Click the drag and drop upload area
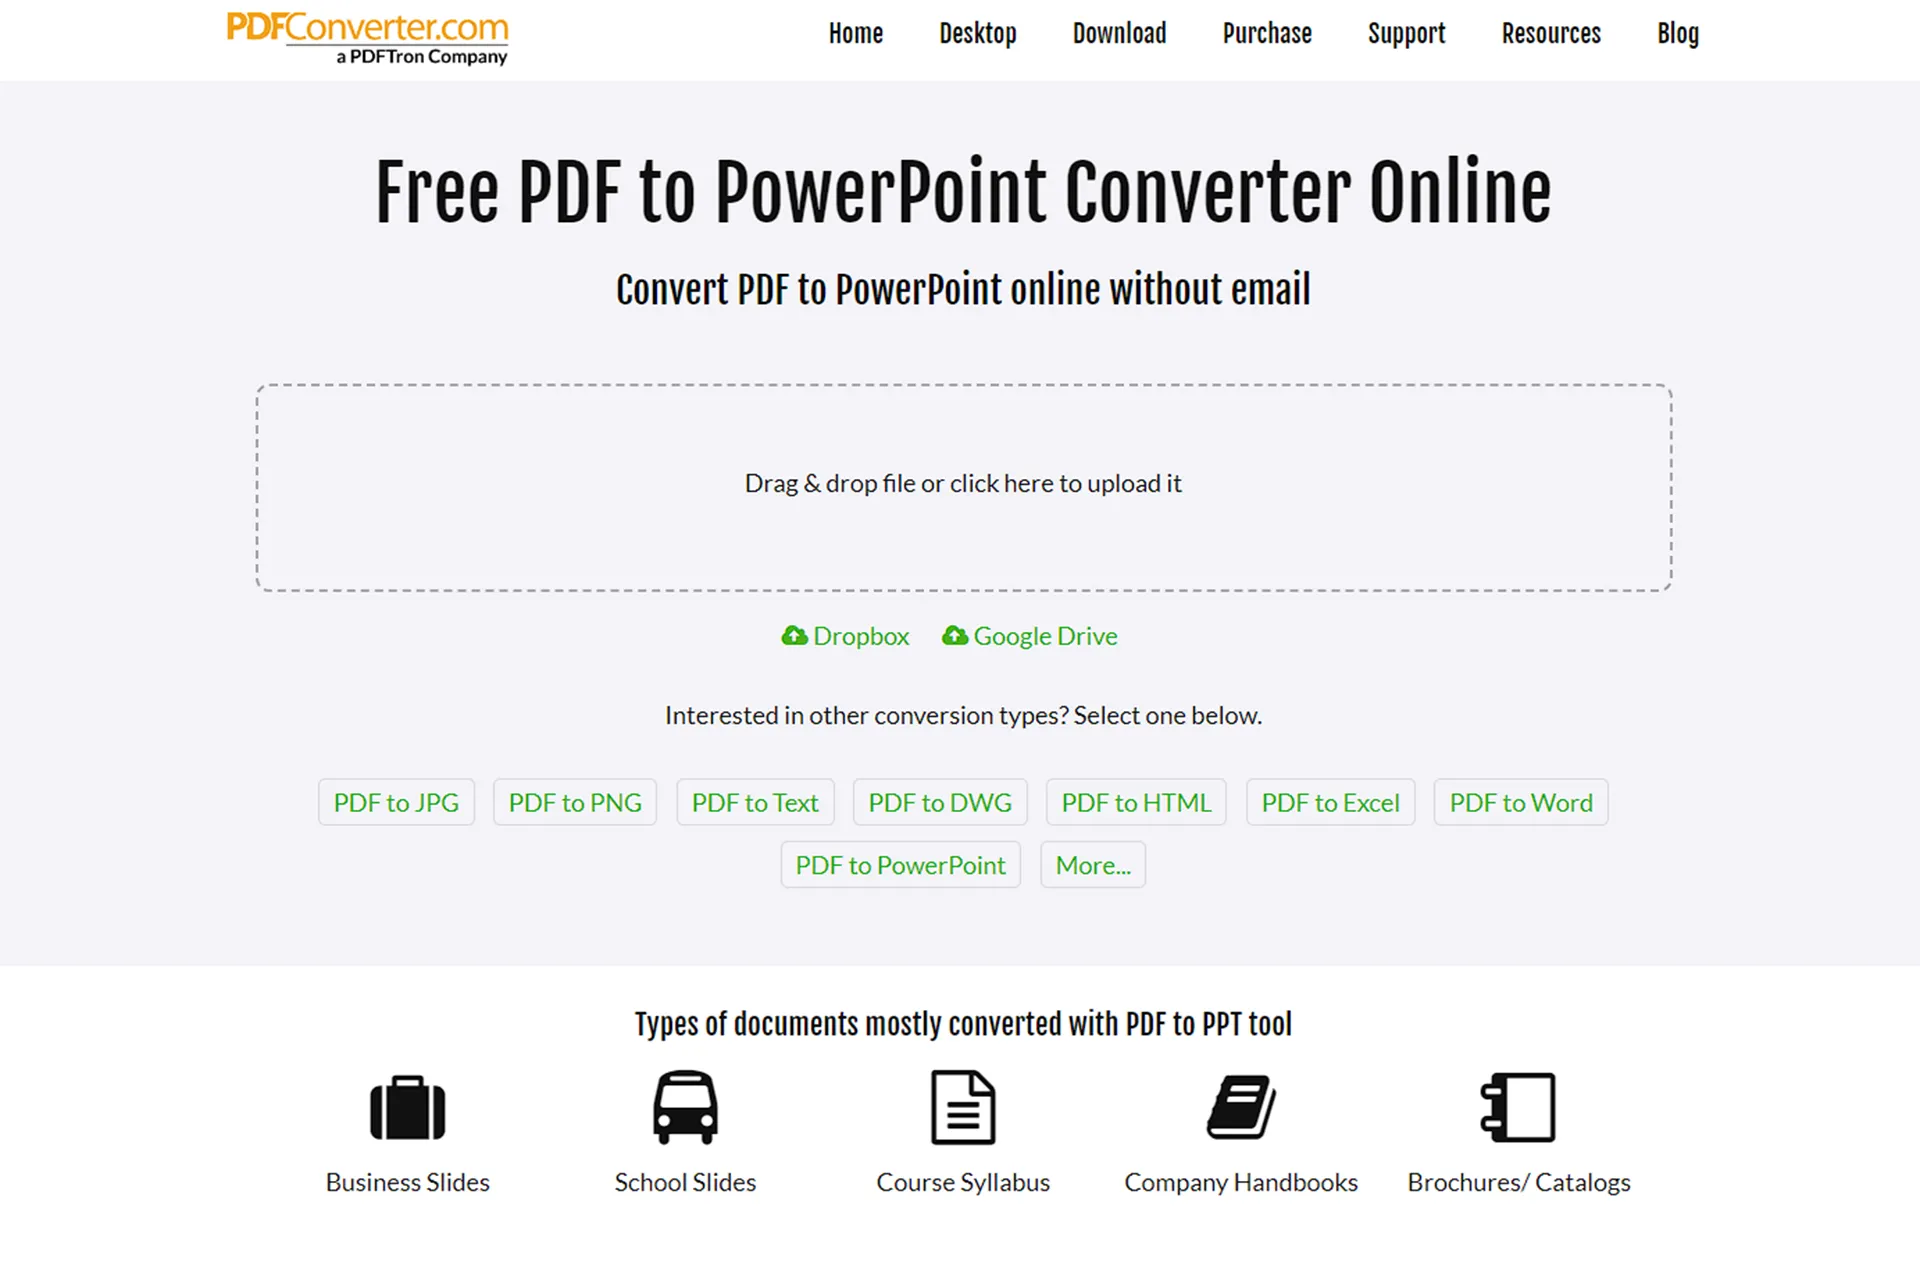Image resolution: width=1920 pixels, height=1280 pixels. click(964, 484)
